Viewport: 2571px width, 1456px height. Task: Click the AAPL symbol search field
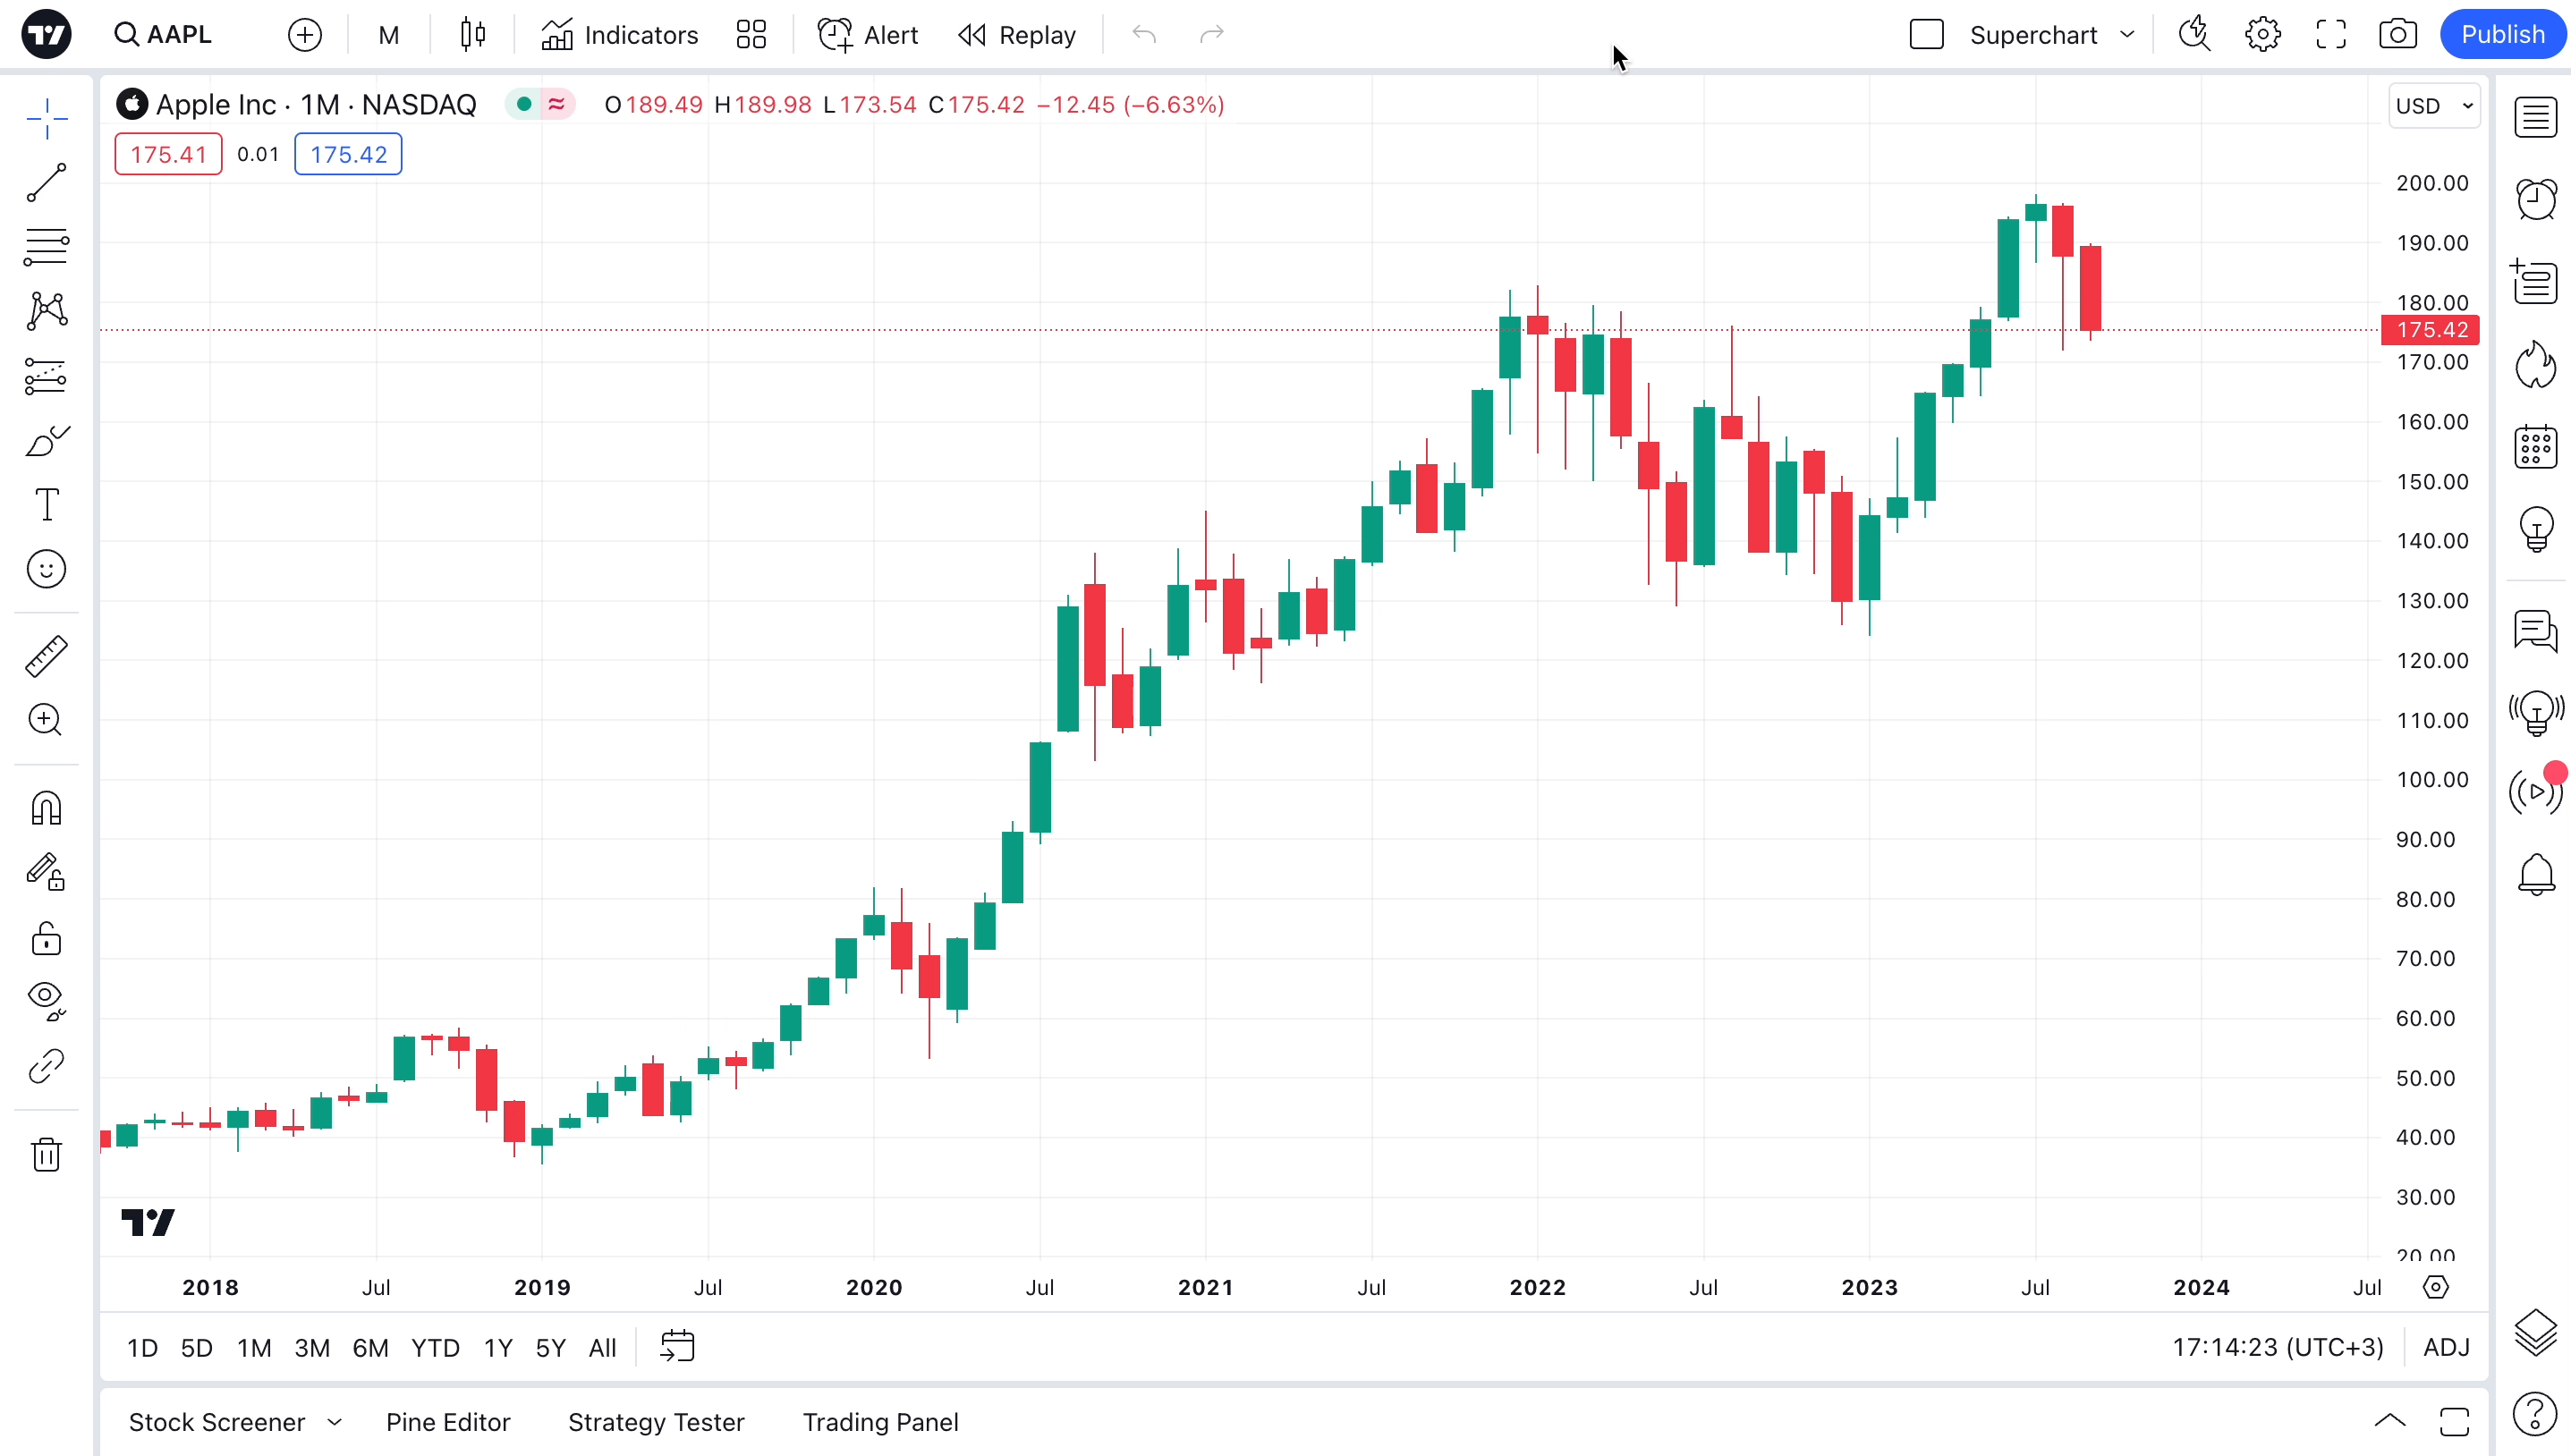(x=178, y=35)
